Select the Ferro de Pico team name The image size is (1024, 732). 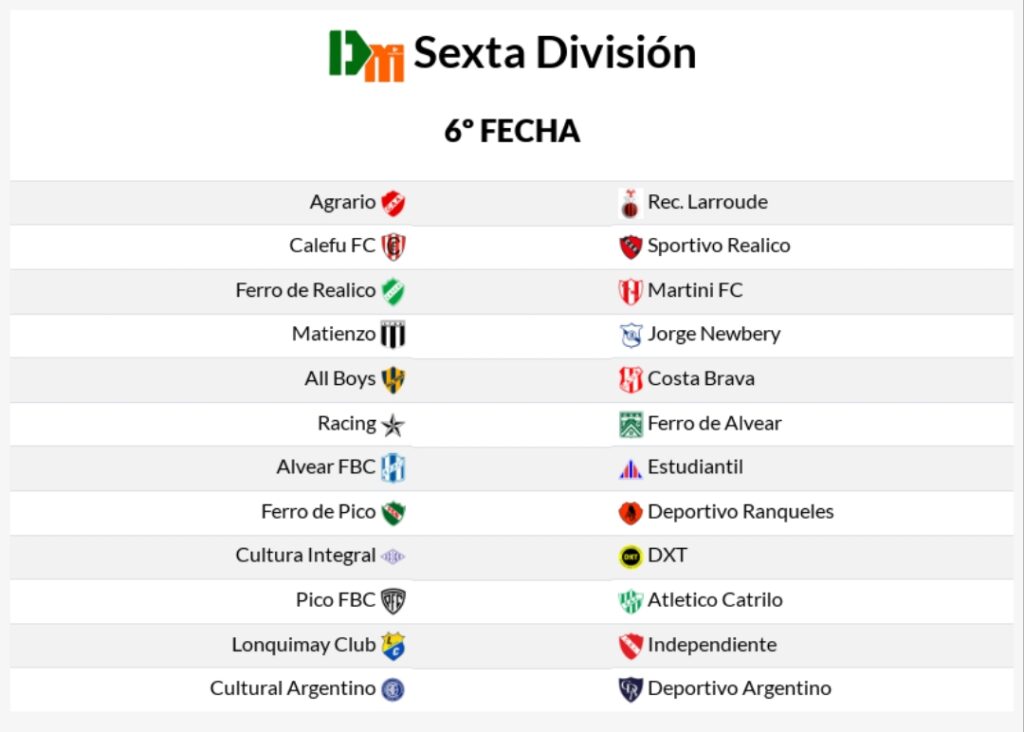tap(318, 512)
